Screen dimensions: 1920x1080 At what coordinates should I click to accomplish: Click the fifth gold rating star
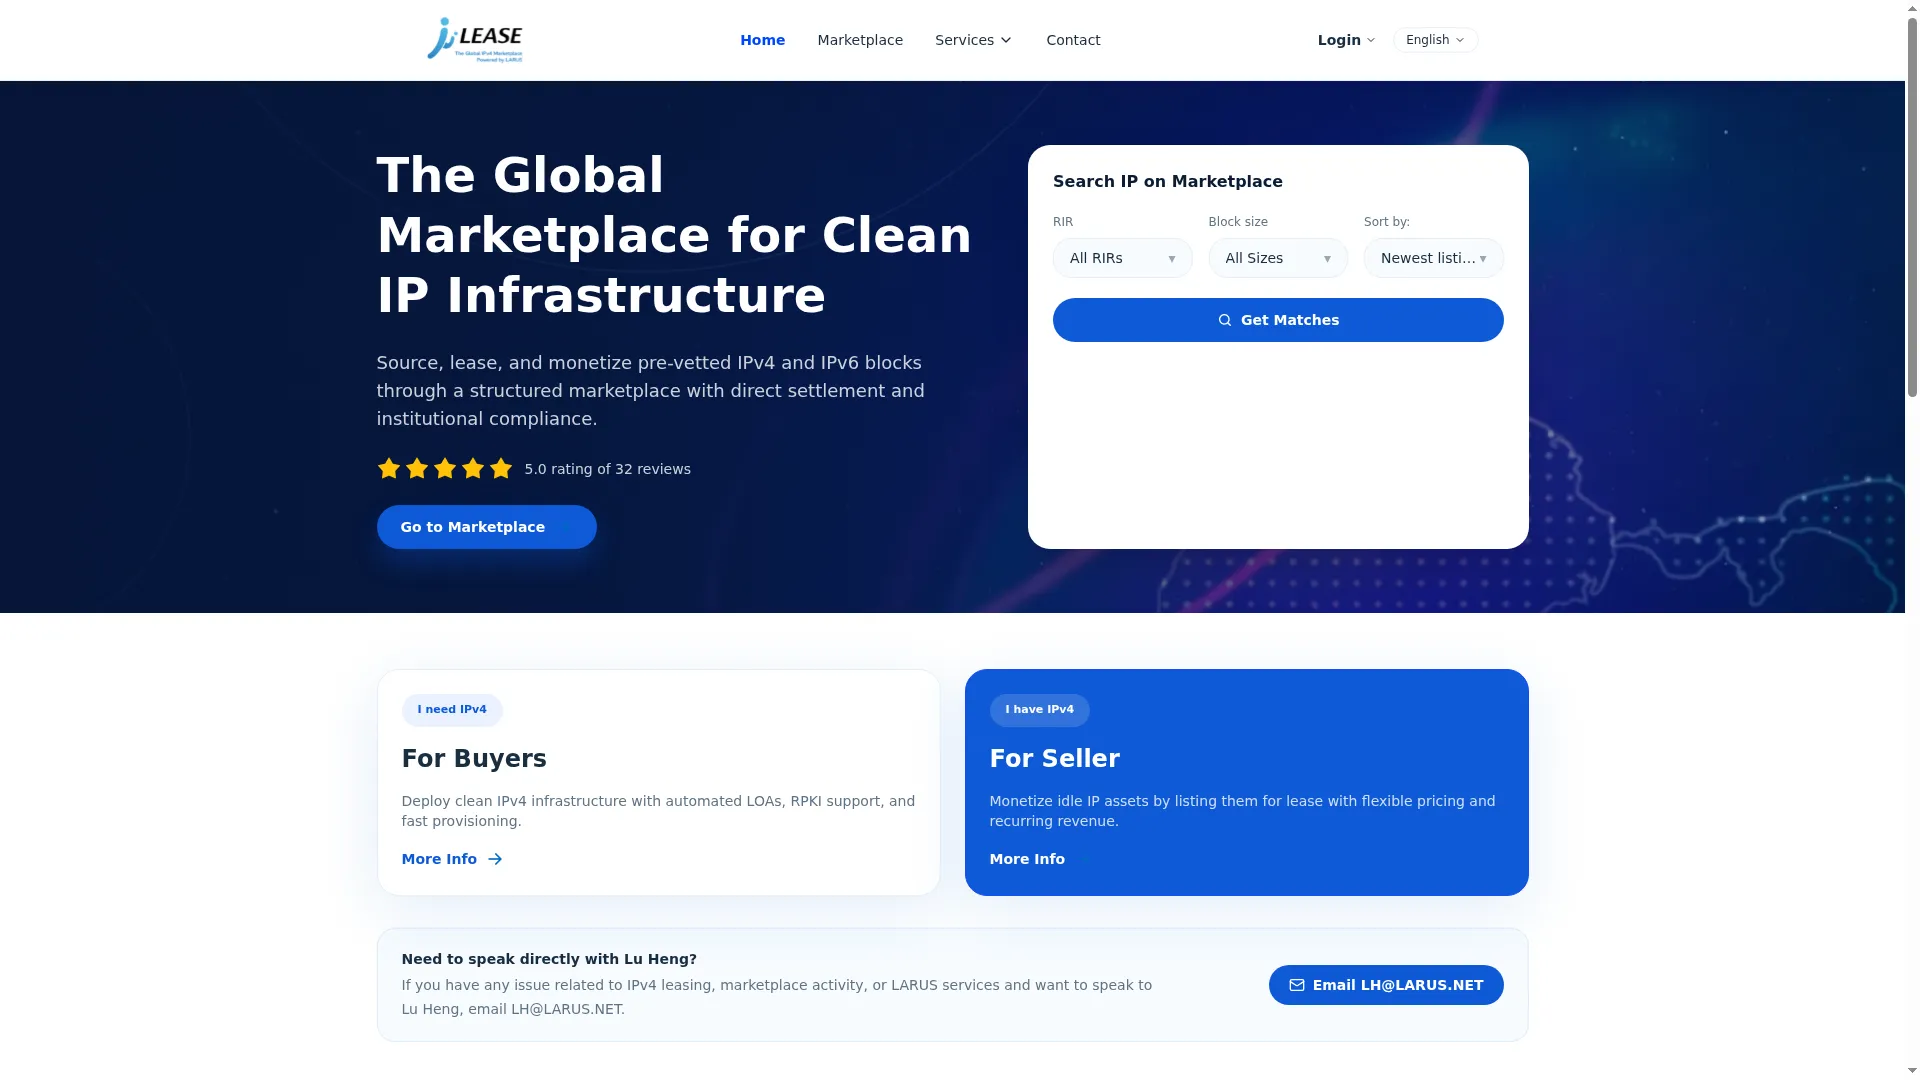coord(501,468)
